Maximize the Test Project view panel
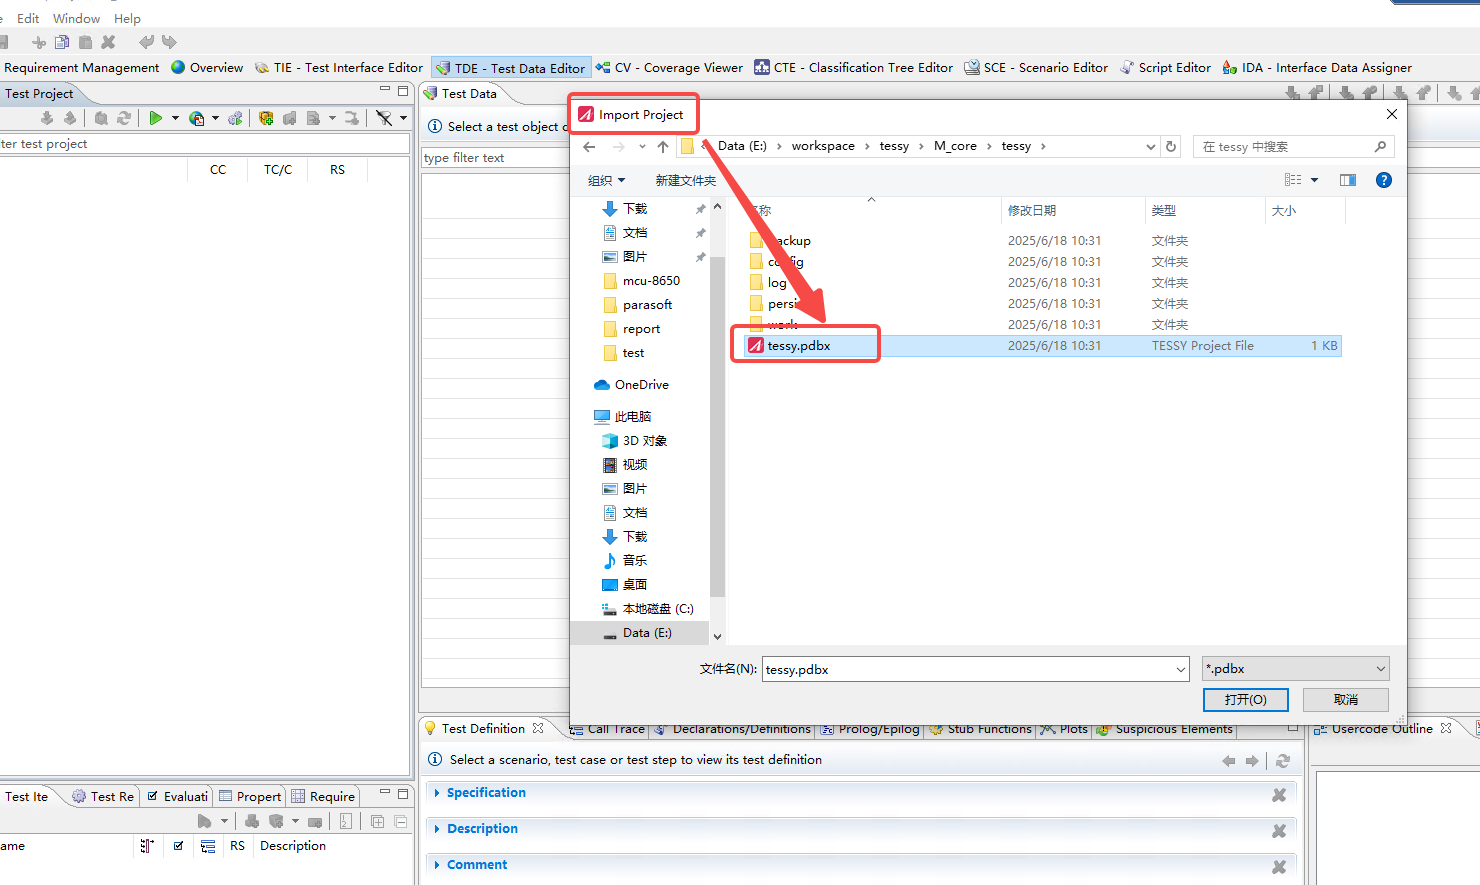 [x=403, y=91]
